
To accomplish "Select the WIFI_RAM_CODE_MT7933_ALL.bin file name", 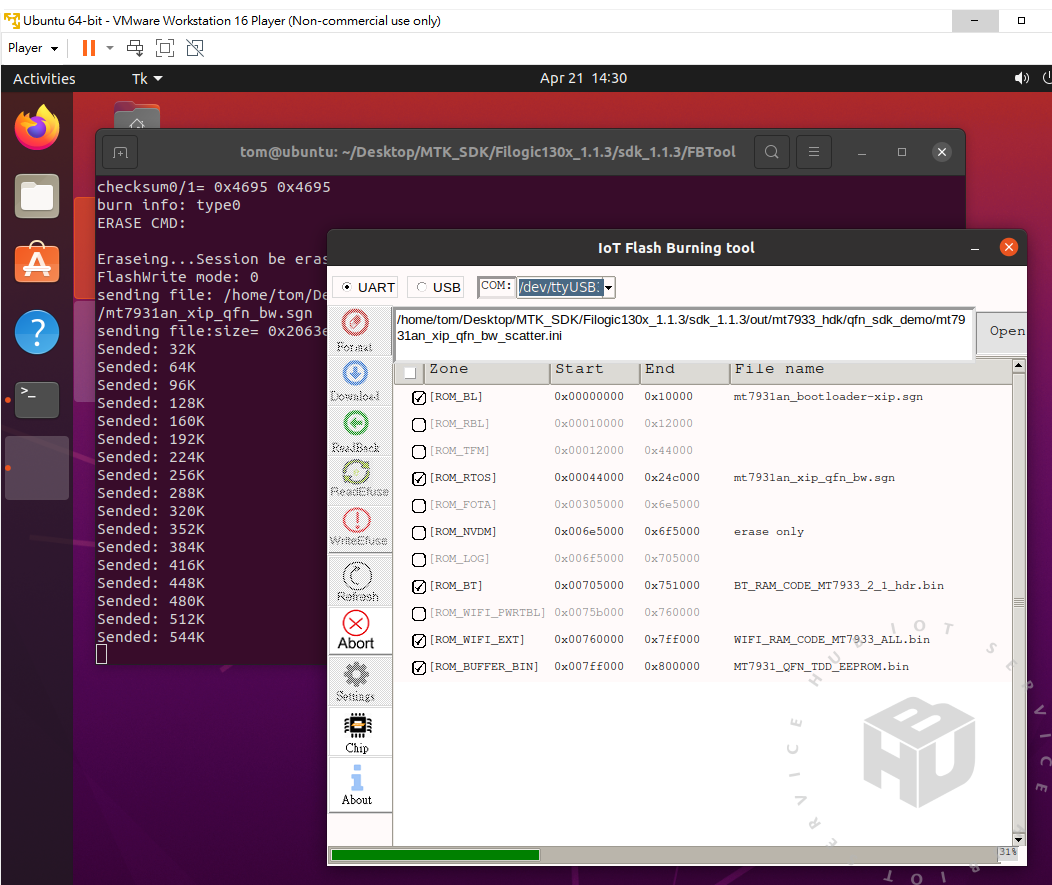I will tap(831, 639).
